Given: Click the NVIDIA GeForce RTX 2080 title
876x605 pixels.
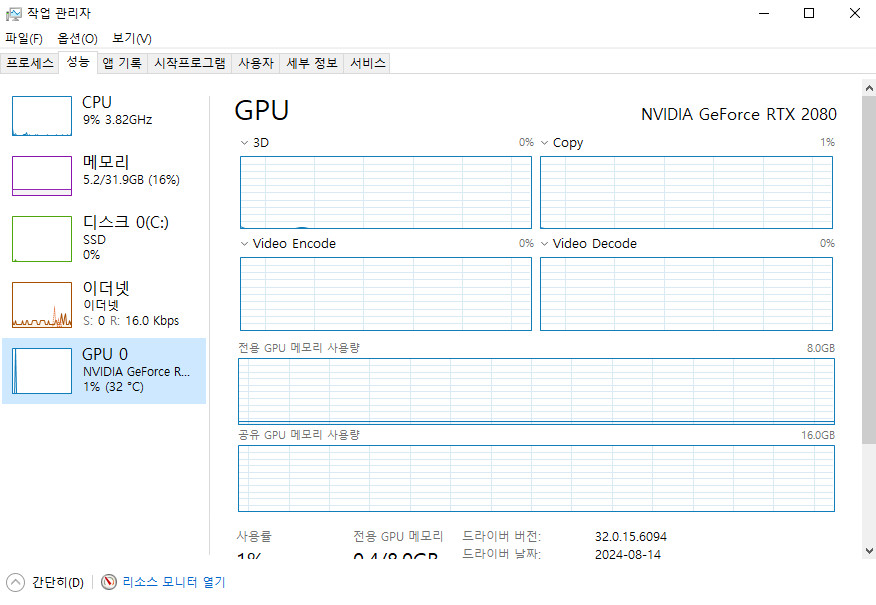Looking at the screenshot, I should pos(739,115).
